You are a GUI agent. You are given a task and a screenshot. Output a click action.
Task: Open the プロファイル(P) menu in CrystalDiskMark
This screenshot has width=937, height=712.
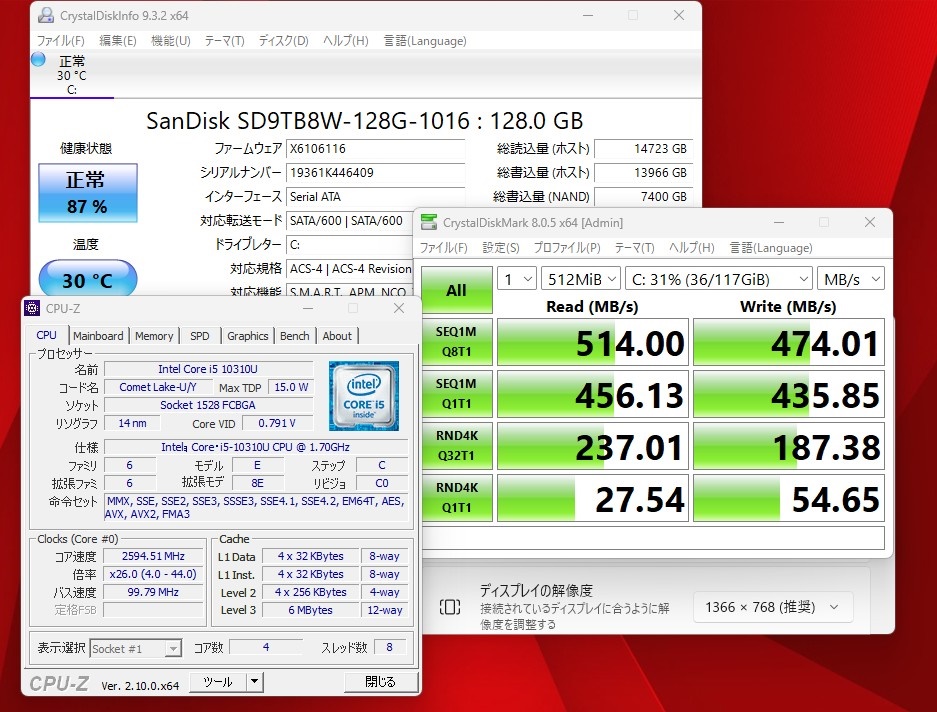[x=567, y=247]
